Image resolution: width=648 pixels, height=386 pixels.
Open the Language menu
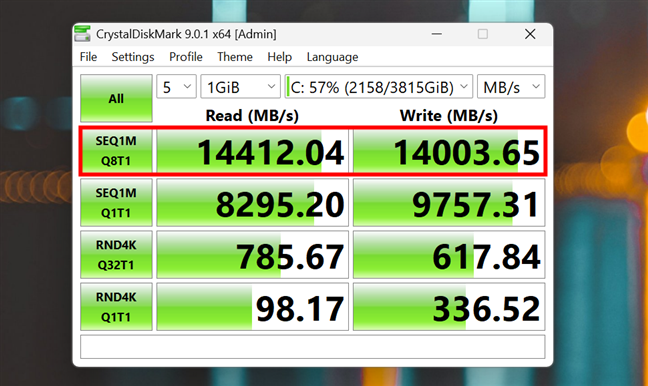(x=332, y=57)
